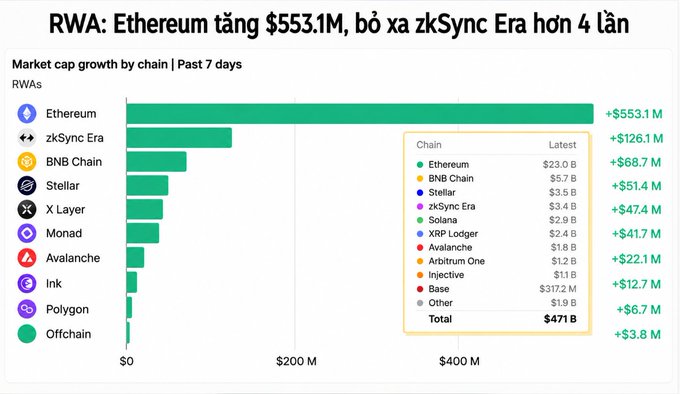Image resolution: width=680 pixels, height=394 pixels.
Task: Click the zkSync Era arrows logo
Action: point(27,138)
